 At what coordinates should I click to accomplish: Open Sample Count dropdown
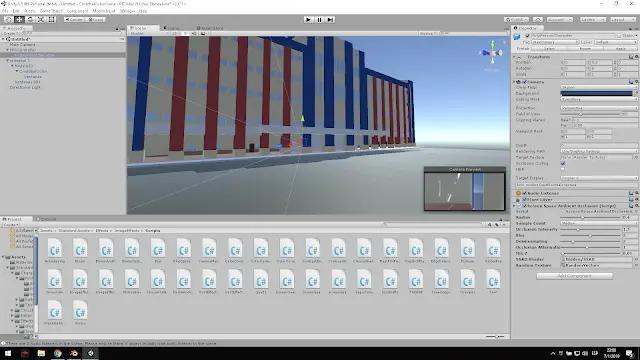click(599, 223)
